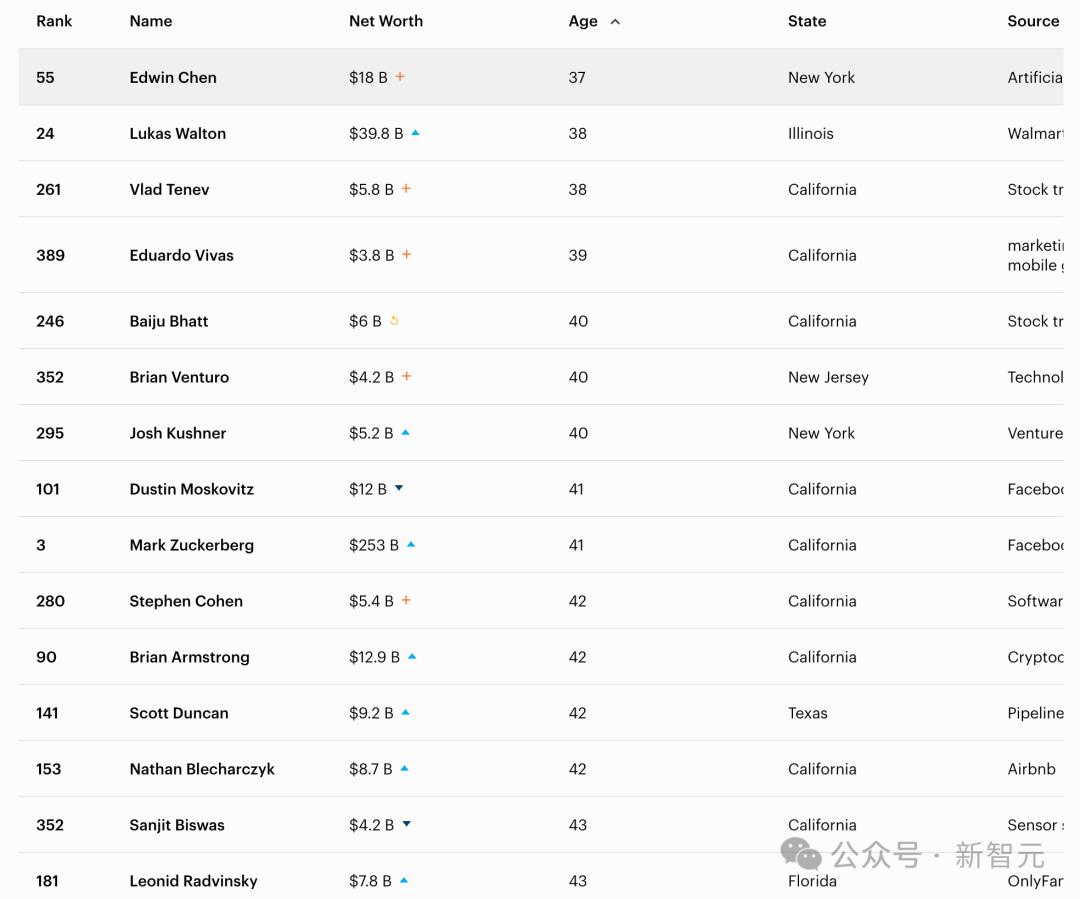Click the plus icon beside Edwin Chen's $18 B
The image size is (1080, 899).
coord(399,76)
